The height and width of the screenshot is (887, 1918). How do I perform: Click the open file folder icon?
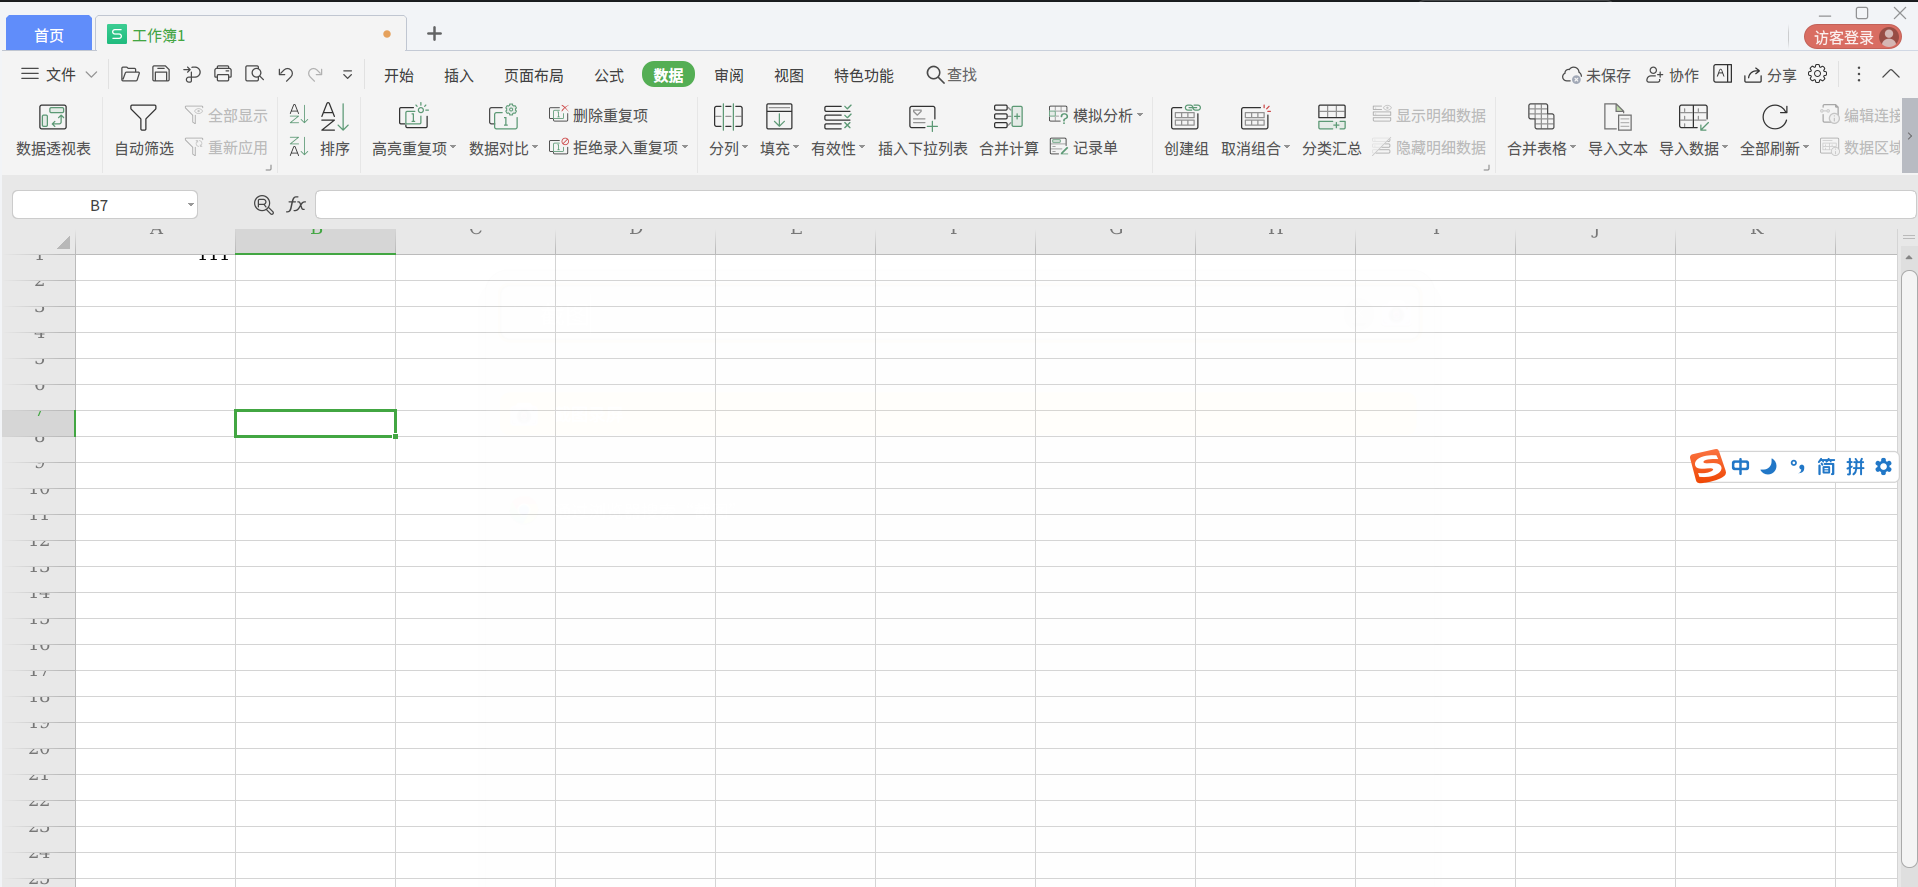(130, 74)
